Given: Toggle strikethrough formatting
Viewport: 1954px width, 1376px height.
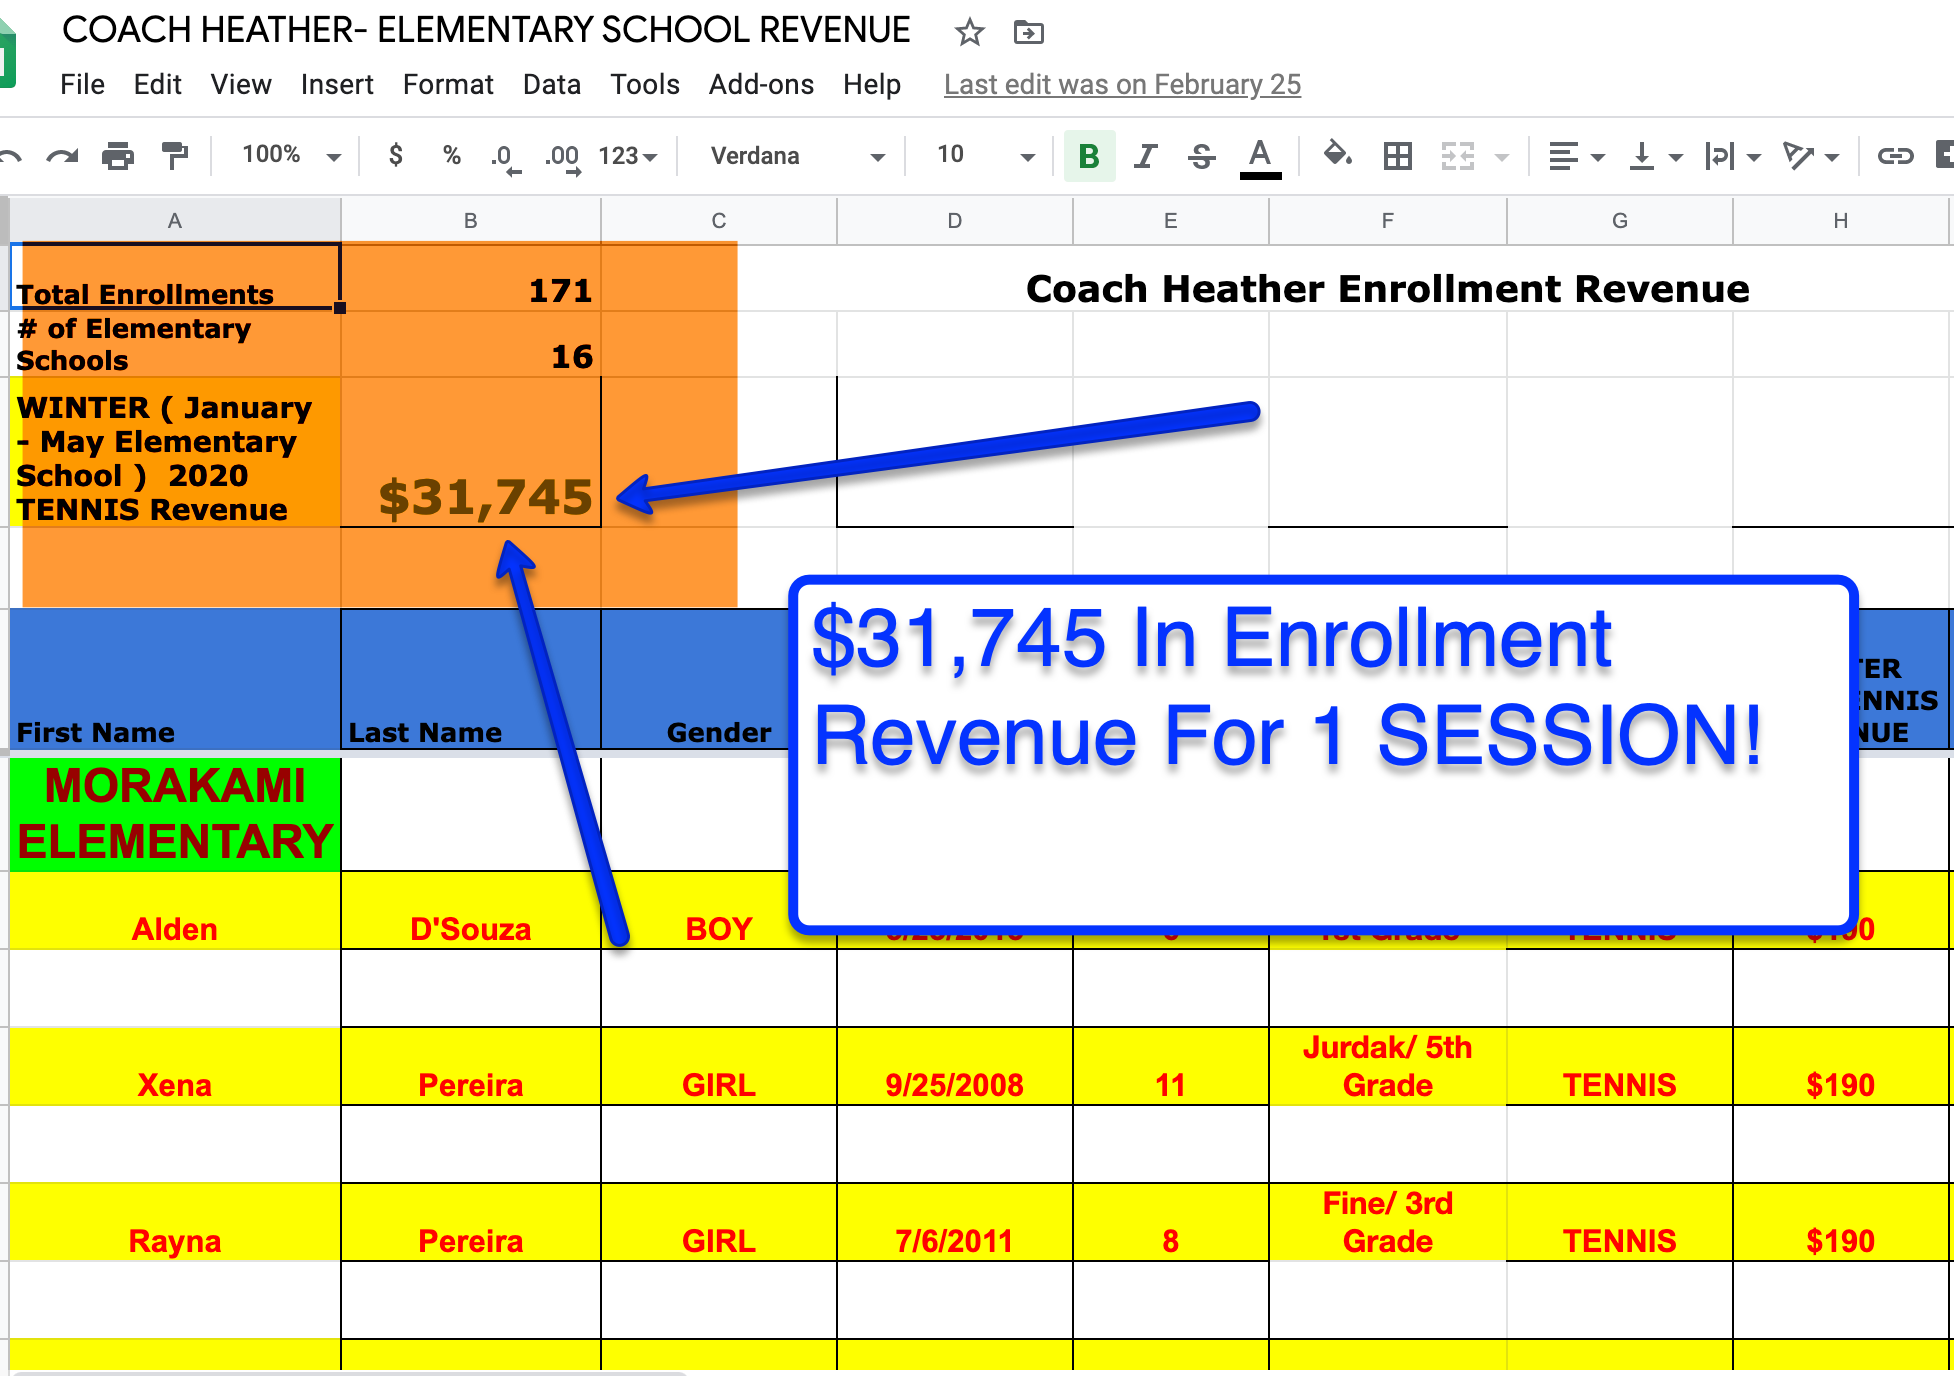Looking at the screenshot, I should pyautogui.click(x=1201, y=156).
